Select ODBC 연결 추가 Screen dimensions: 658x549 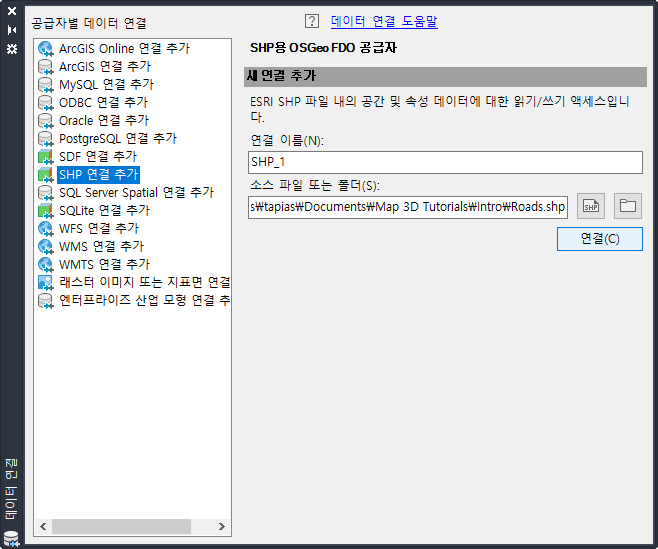tap(103, 103)
